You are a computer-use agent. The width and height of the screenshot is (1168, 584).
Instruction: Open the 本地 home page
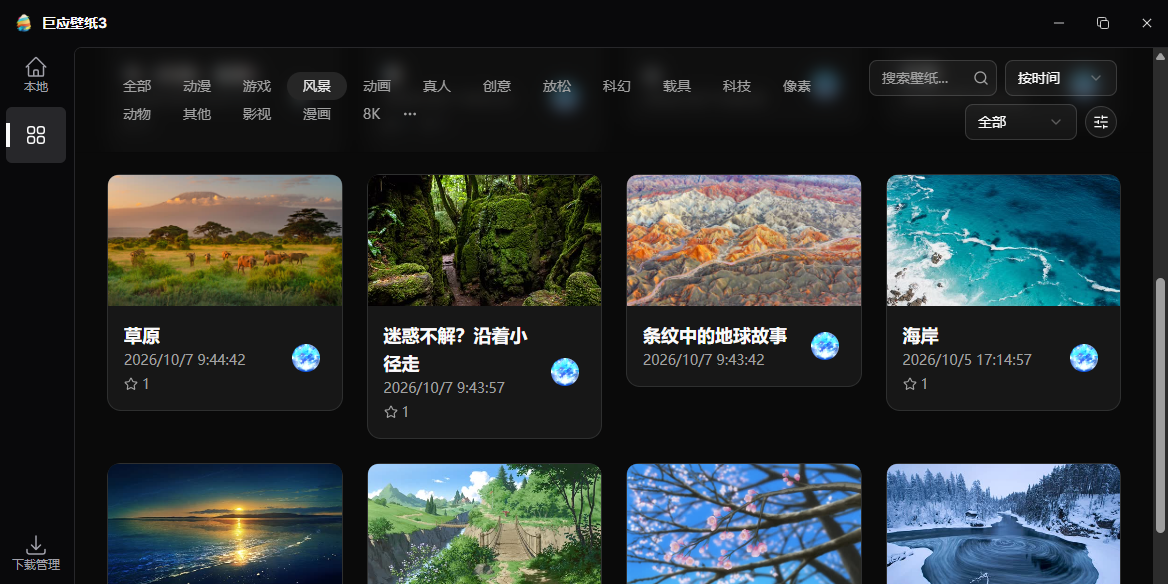coord(36,75)
